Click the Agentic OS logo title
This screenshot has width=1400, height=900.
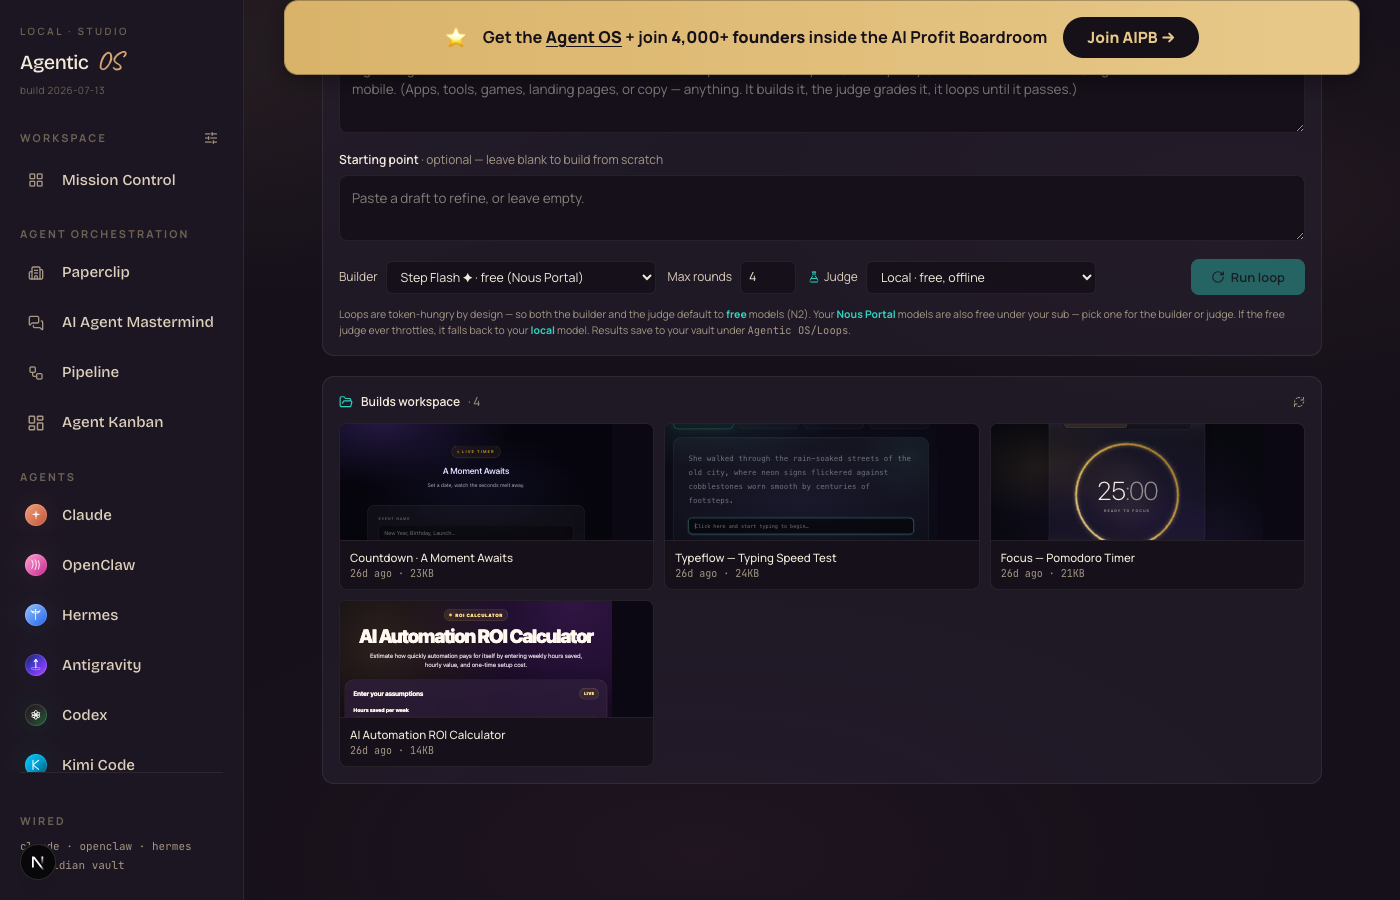[x=73, y=62]
